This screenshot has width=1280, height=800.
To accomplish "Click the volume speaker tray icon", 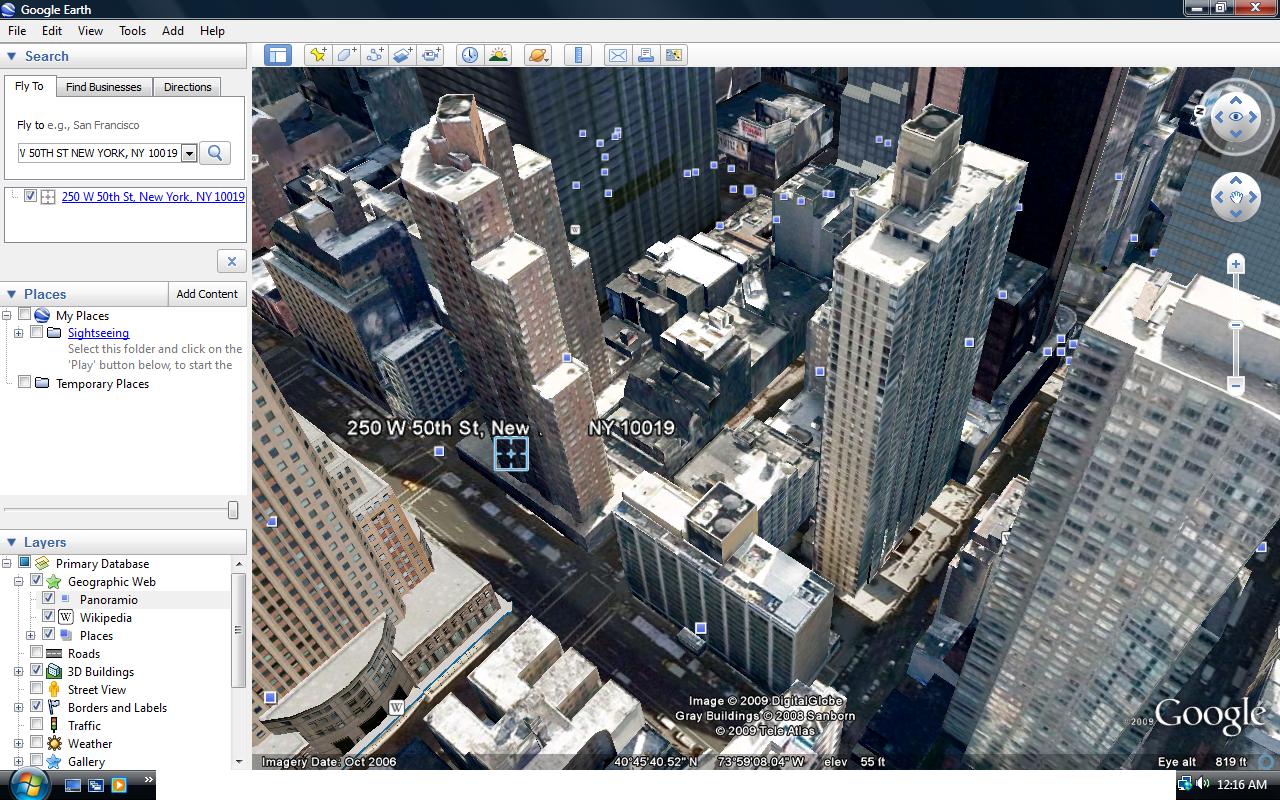I will tap(1202, 784).
